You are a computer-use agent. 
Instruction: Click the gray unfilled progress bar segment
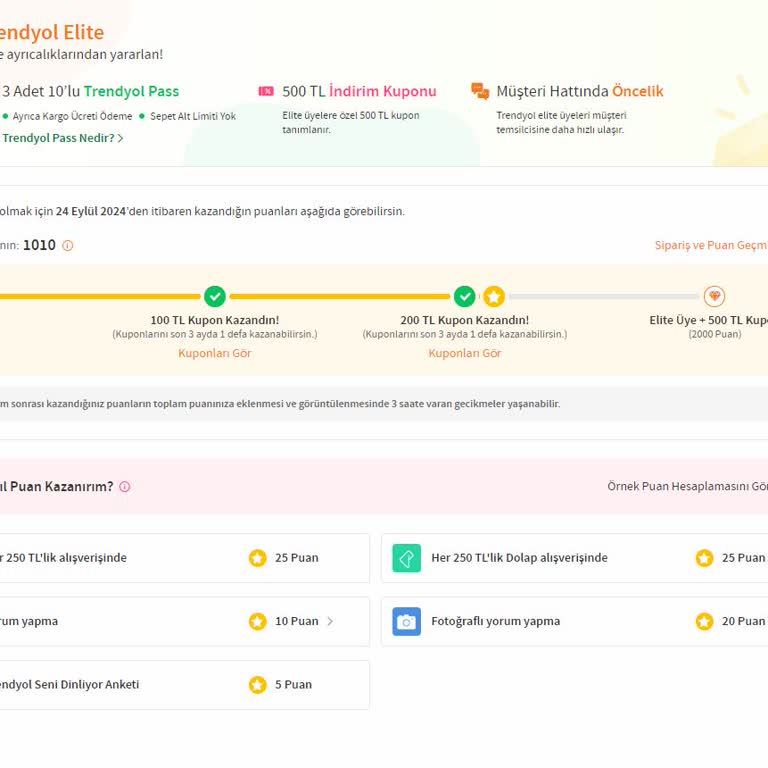tap(603, 296)
